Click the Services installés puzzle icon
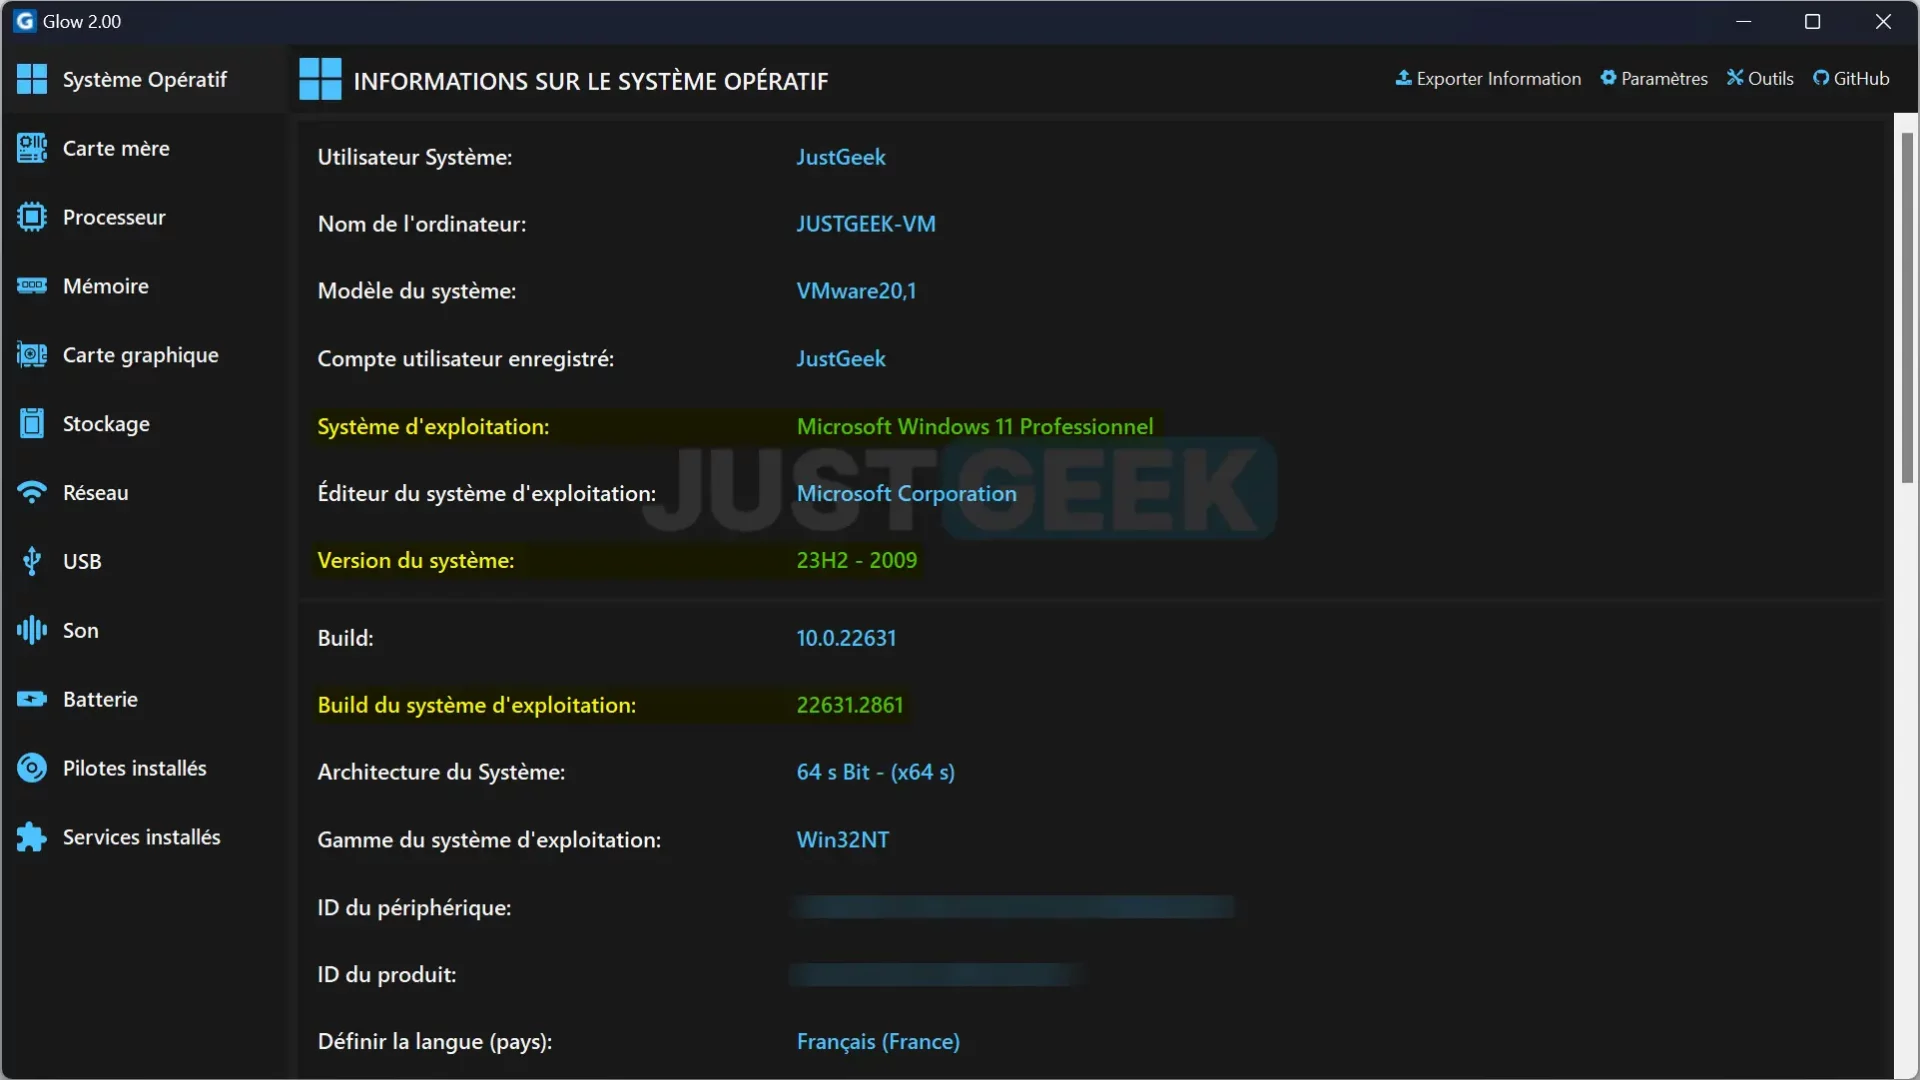The height and width of the screenshot is (1080, 1920). point(32,837)
